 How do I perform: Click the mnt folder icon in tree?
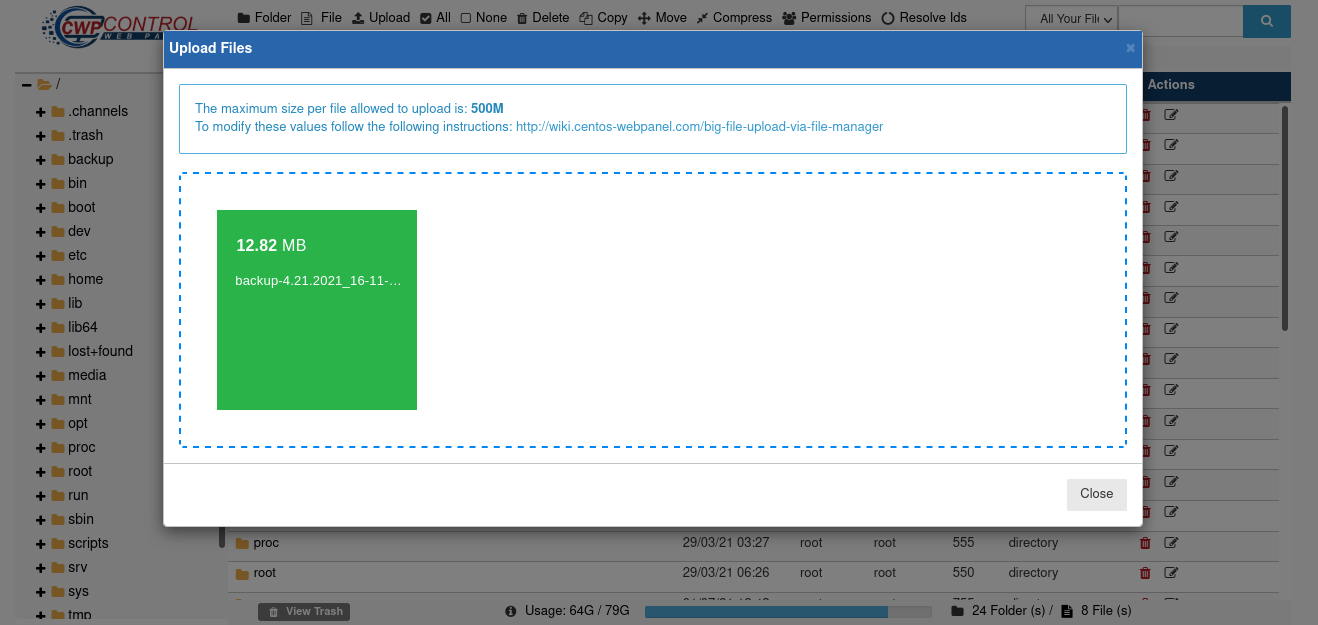click(x=58, y=400)
